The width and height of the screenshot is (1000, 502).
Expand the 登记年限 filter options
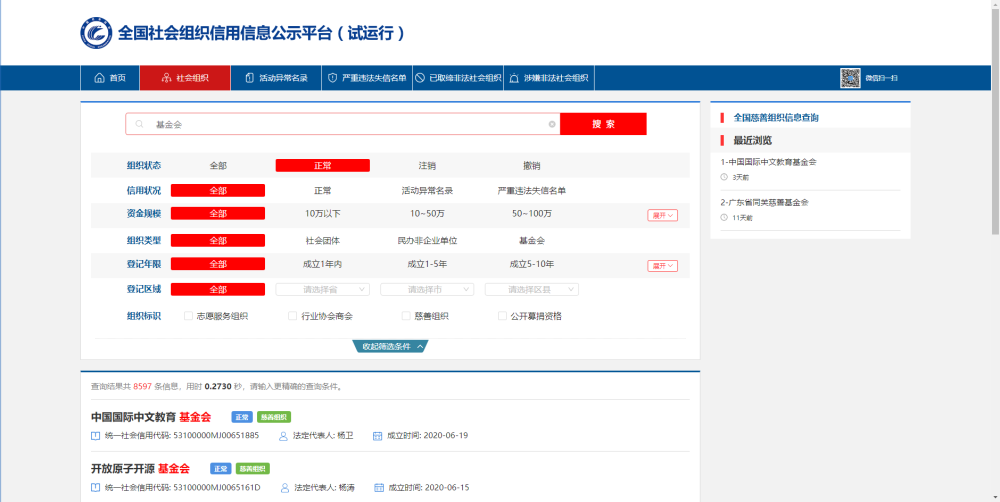click(663, 266)
